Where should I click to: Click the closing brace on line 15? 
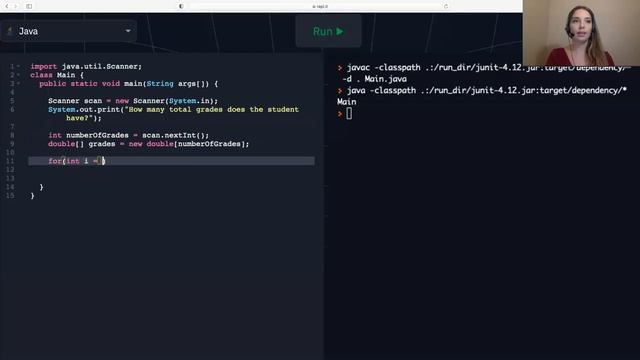coord(32,196)
